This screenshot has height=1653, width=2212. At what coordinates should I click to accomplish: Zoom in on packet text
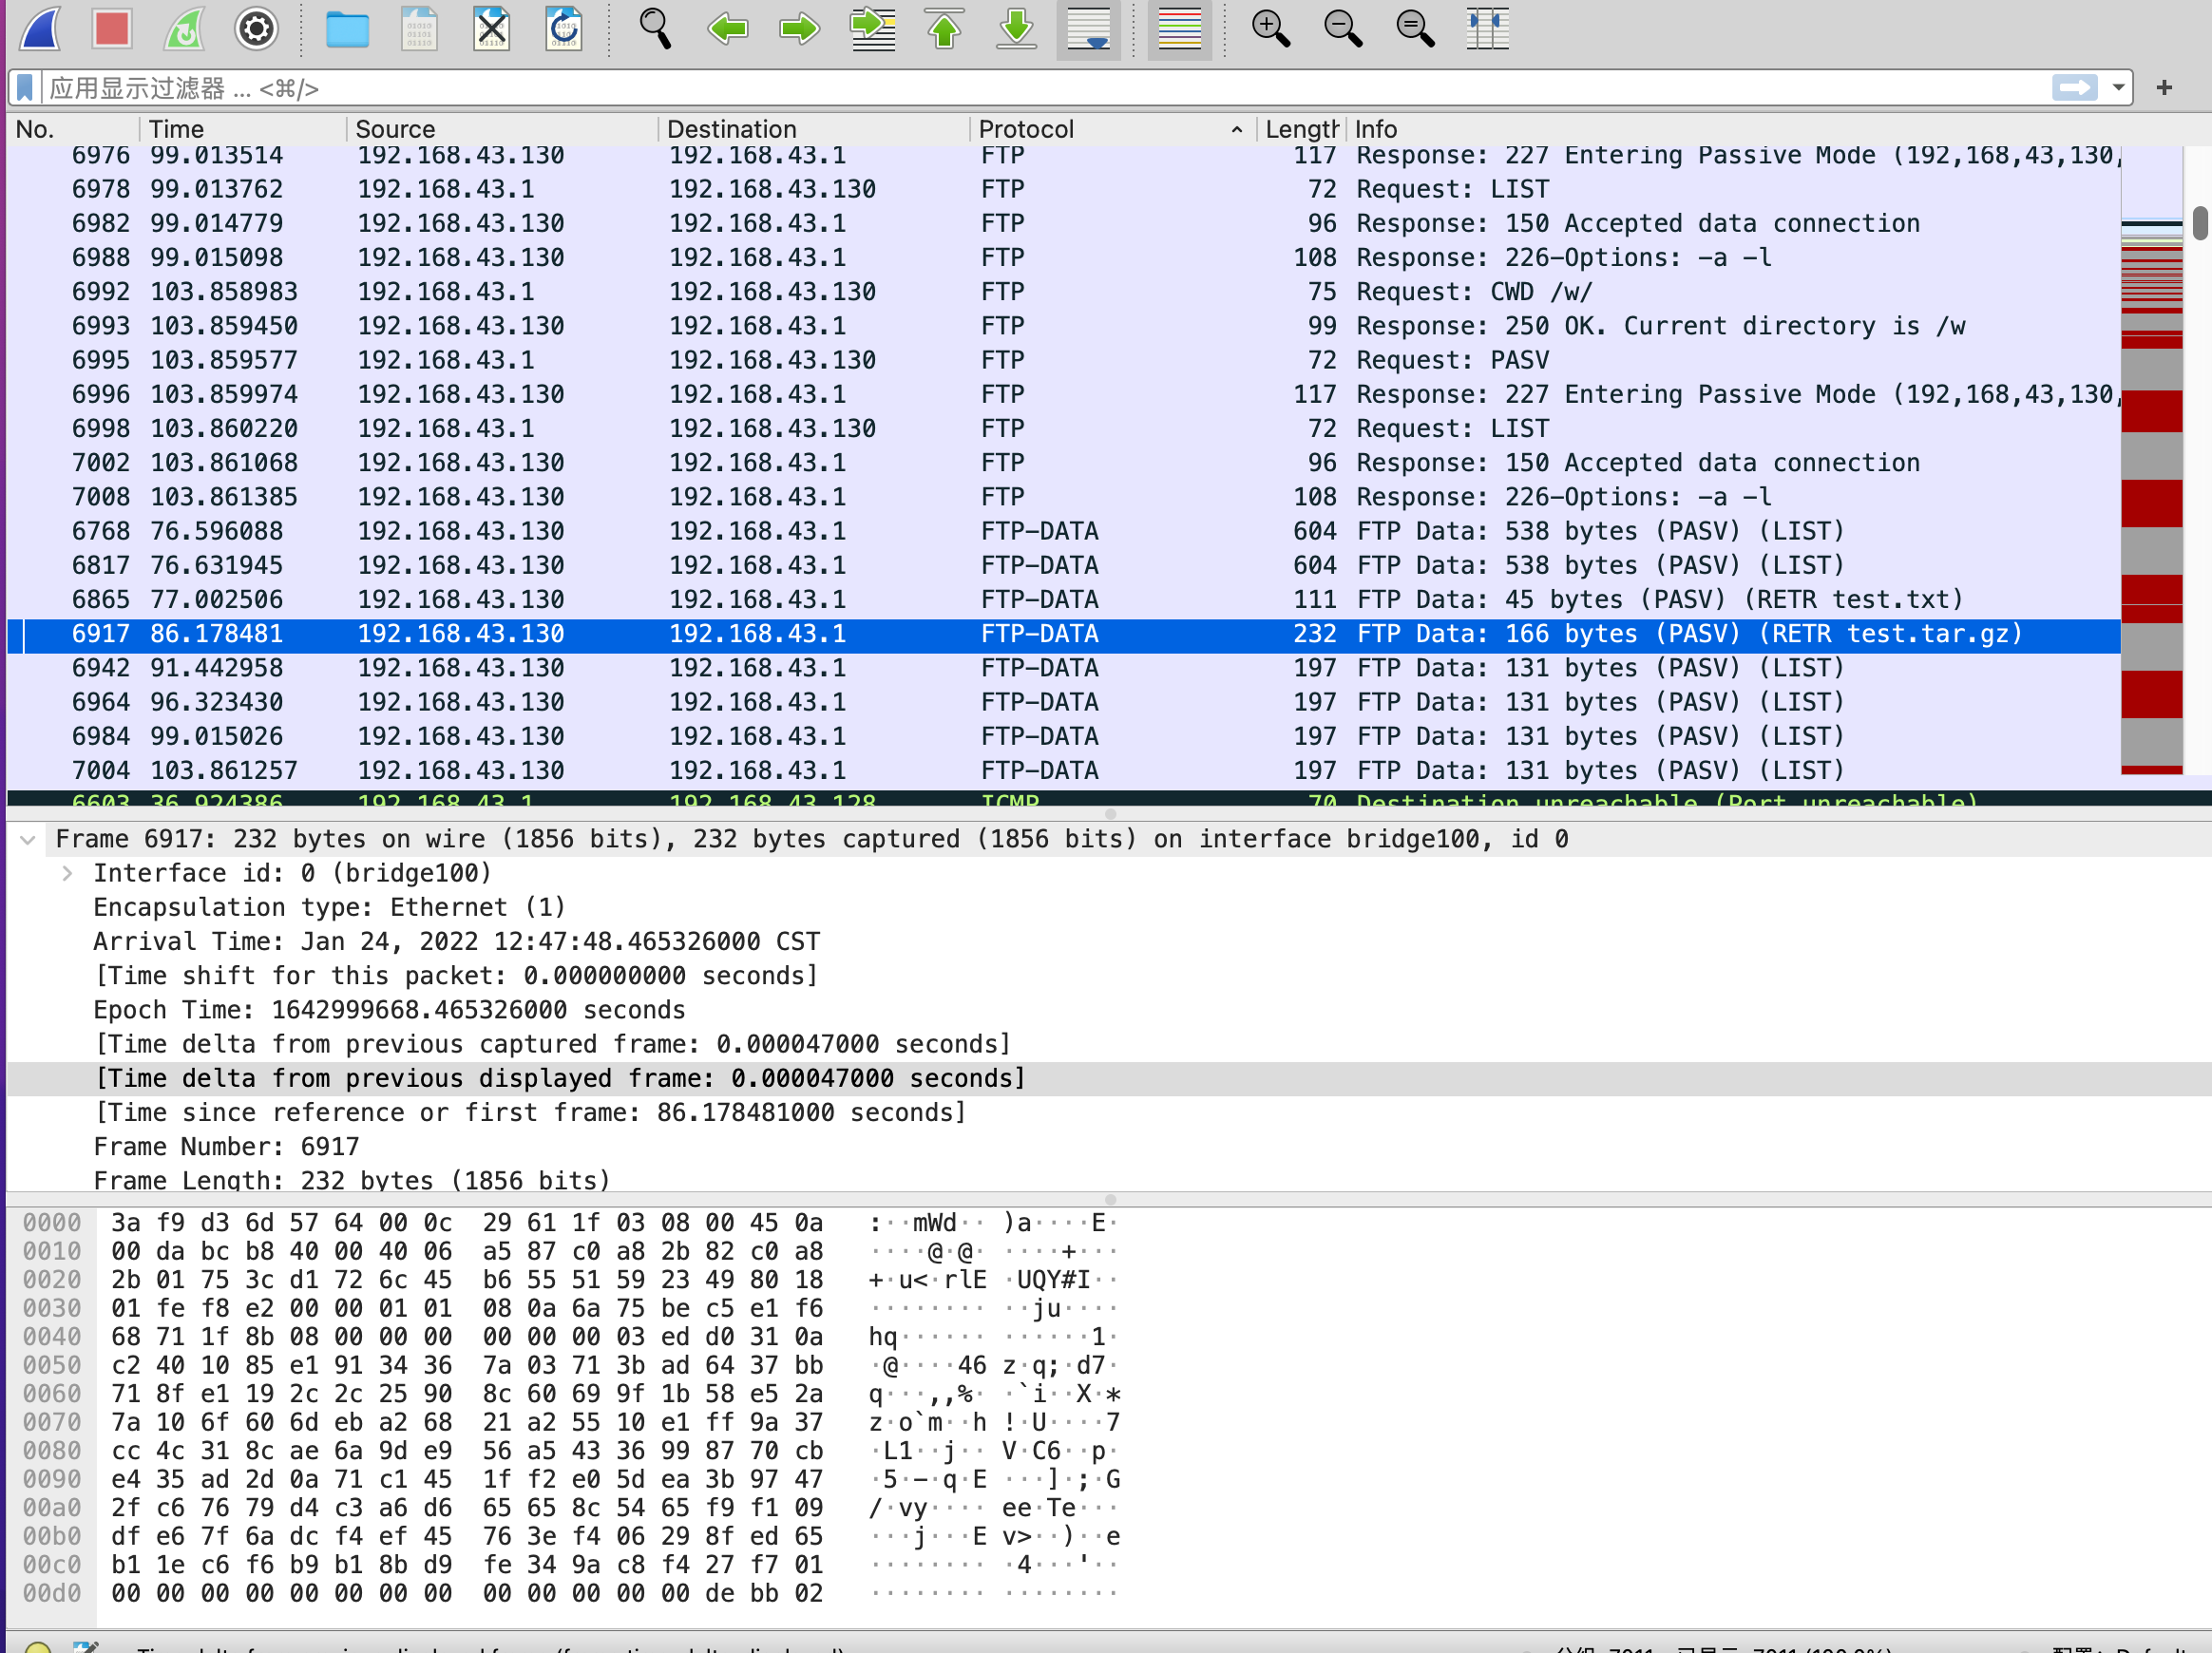coord(1270,28)
